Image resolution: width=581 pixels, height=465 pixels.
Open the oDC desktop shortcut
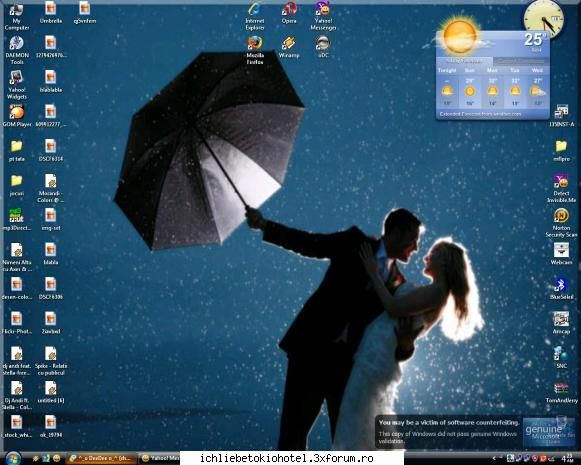point(323,47)
